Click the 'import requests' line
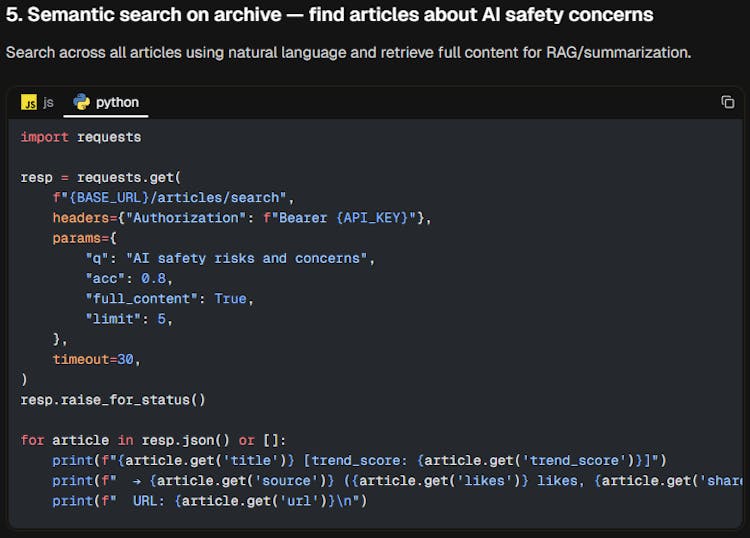Image resolution: width=750 pixels, height=538 pixels. 81,137
